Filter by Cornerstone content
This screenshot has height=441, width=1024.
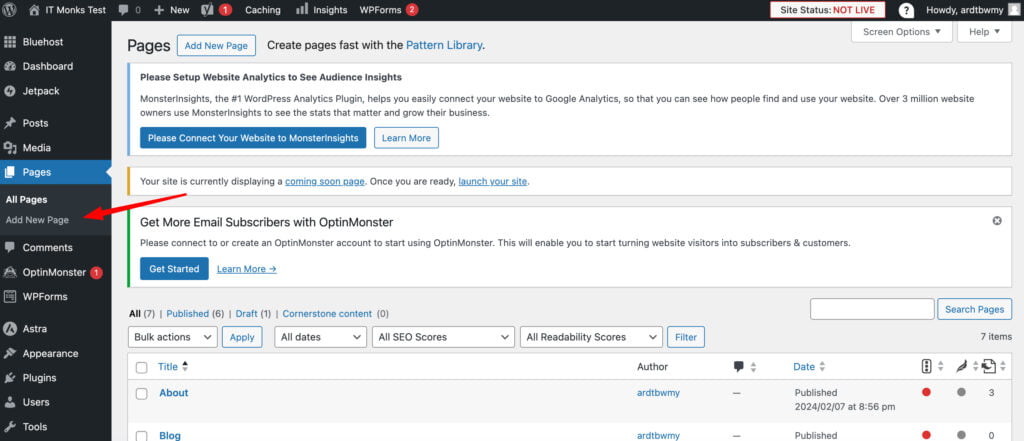327,314
